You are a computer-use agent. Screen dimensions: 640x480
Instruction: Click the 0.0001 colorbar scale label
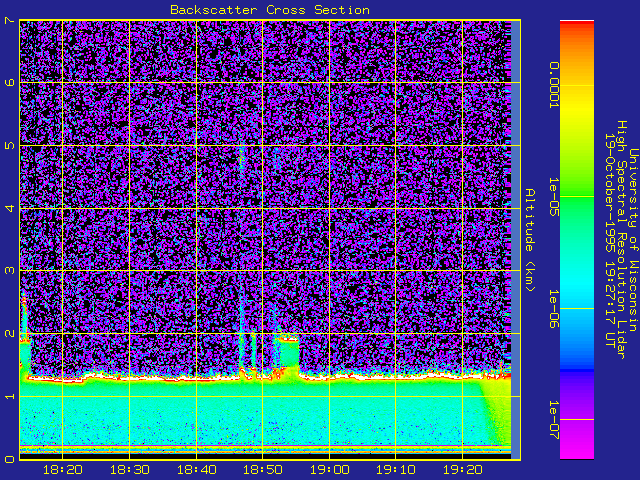[553, 85]
